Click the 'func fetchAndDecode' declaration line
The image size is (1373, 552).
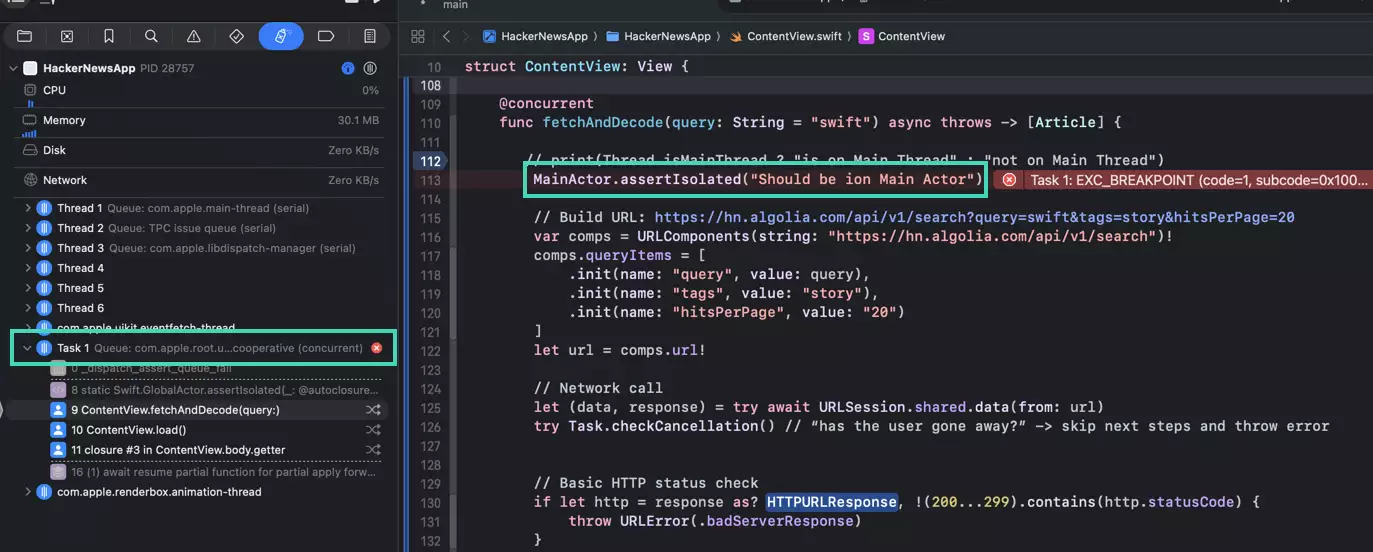coord(810,123)
